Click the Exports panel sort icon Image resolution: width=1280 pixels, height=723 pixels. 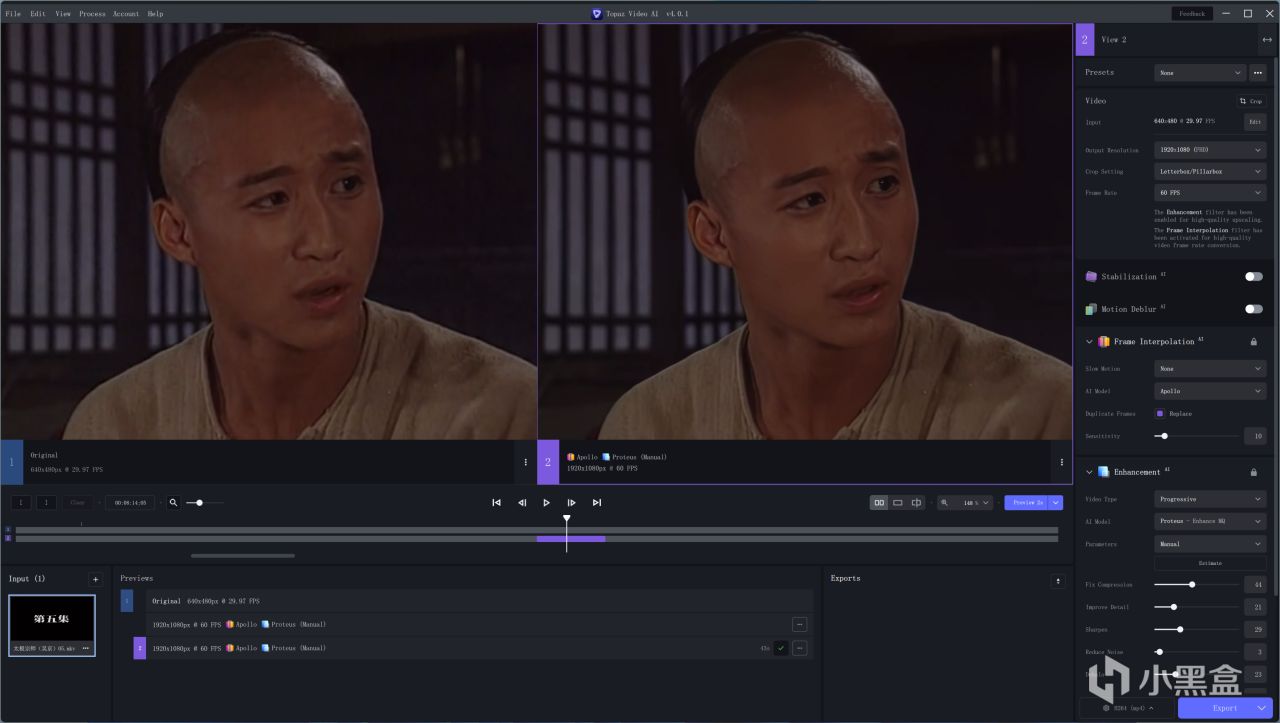(x=1058, y=581)
